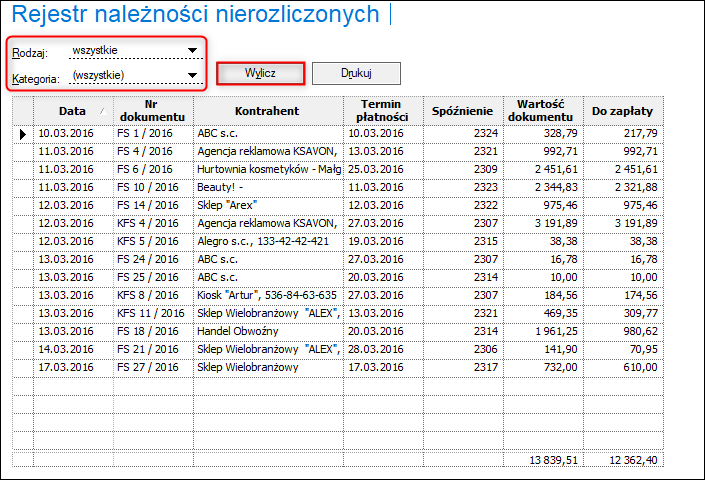Click the Nr dokumentu column header
The width and height of the screenshot is (705, 480).
pyautogui.click(x=153, y=111)
